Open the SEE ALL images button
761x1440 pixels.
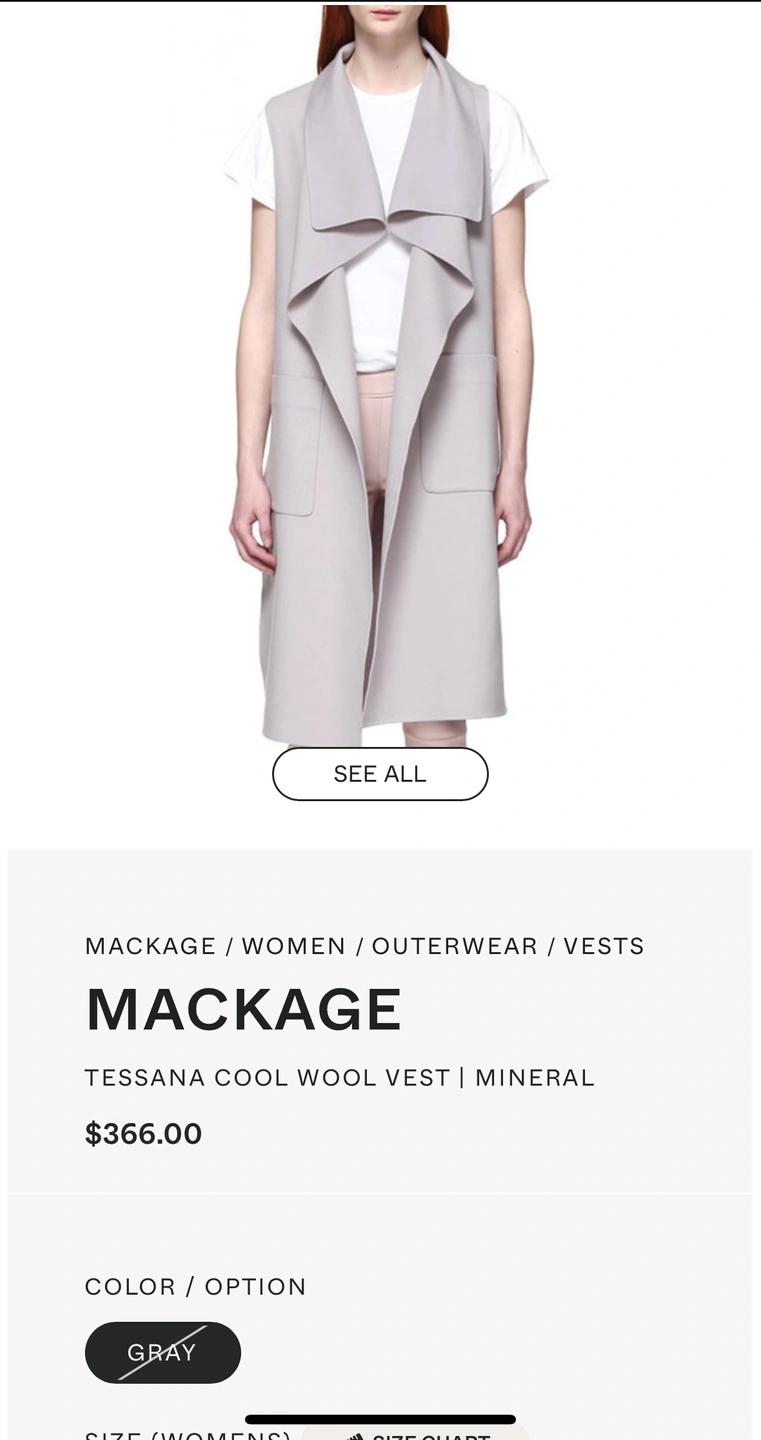click(380, 774)
